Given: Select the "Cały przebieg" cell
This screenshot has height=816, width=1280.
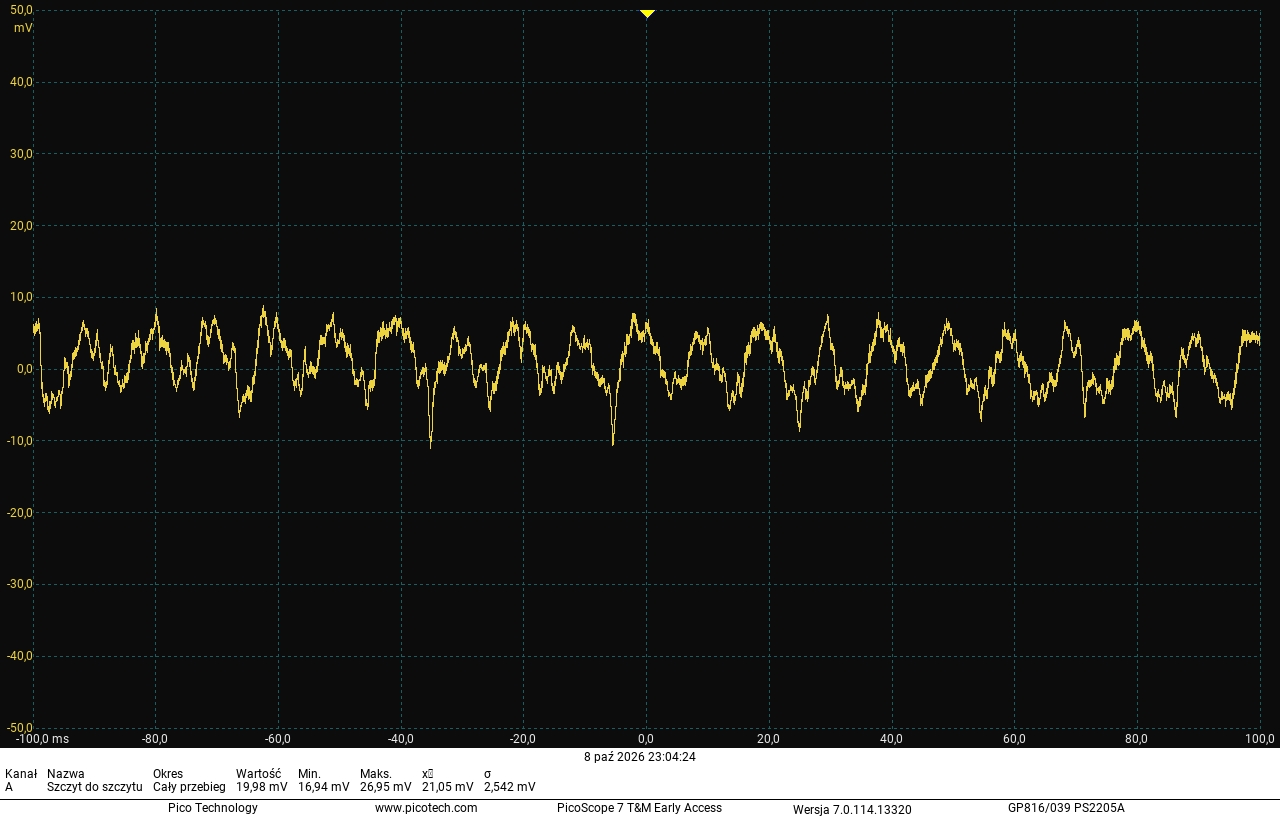Looking at the screenshot, I should [189, 787].
